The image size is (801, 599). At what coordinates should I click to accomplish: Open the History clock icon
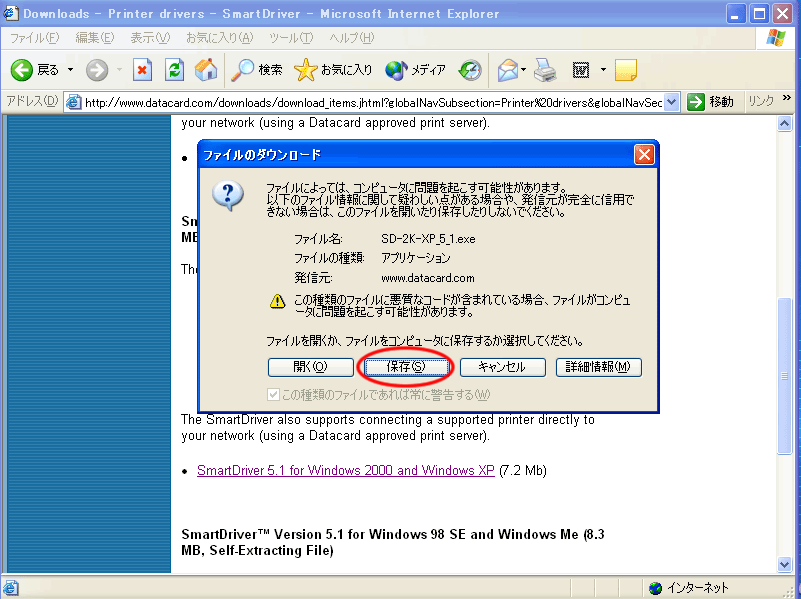click(470, 70)
